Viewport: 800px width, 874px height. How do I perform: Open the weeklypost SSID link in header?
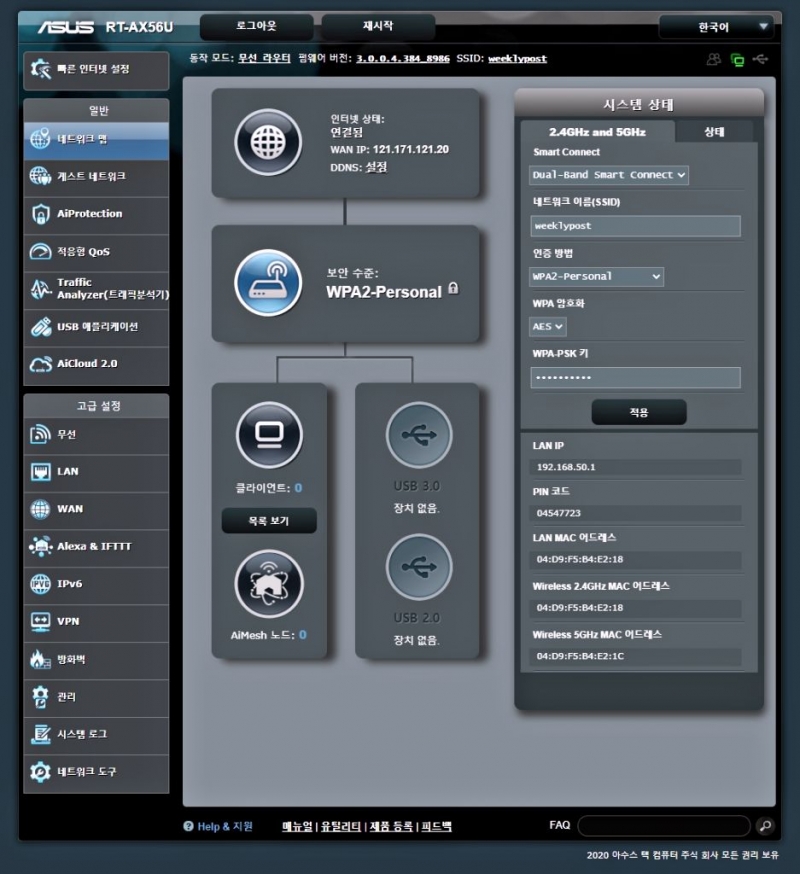pyautogui.click(x=517, y=59)
